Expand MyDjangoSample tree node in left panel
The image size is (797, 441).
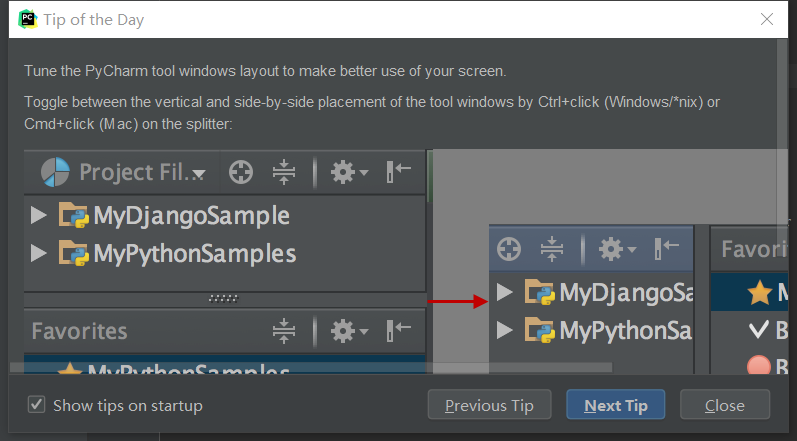[x=39, y=215]
